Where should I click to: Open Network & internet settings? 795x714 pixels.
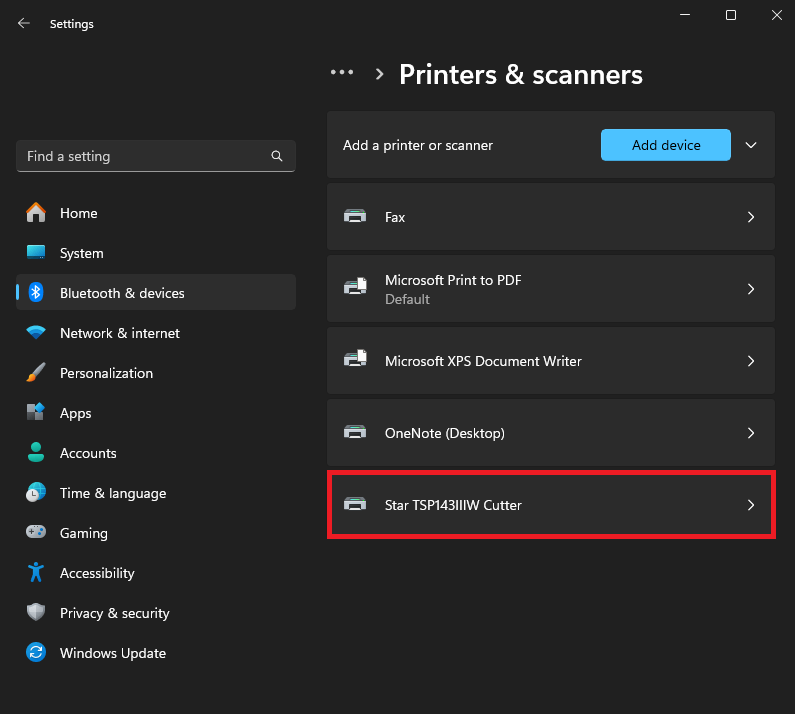pos(156,333)
